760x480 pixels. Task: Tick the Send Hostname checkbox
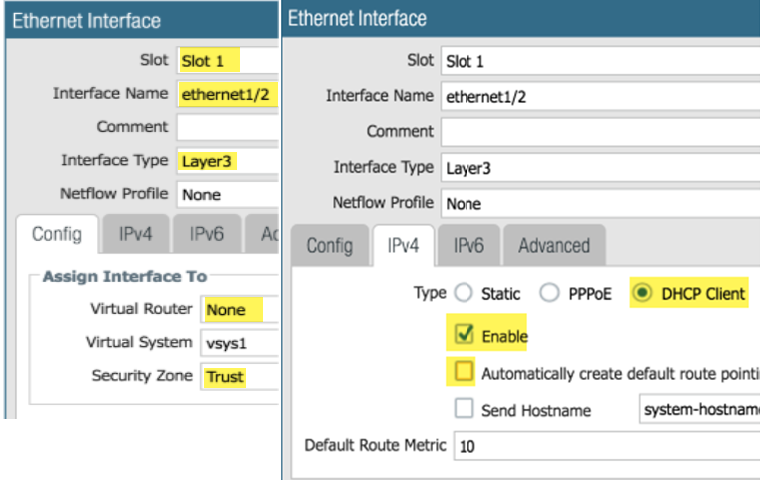[x=464, y=409]
